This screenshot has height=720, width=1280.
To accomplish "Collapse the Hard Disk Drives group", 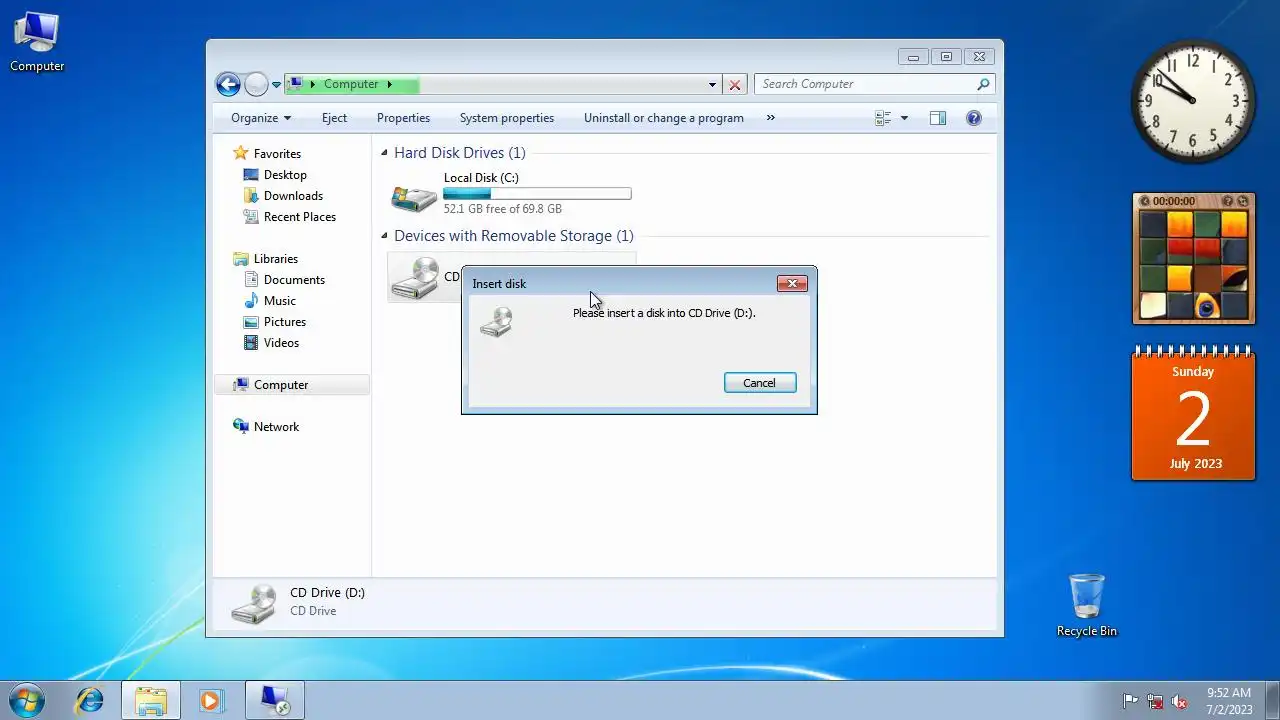I will 384,153.
